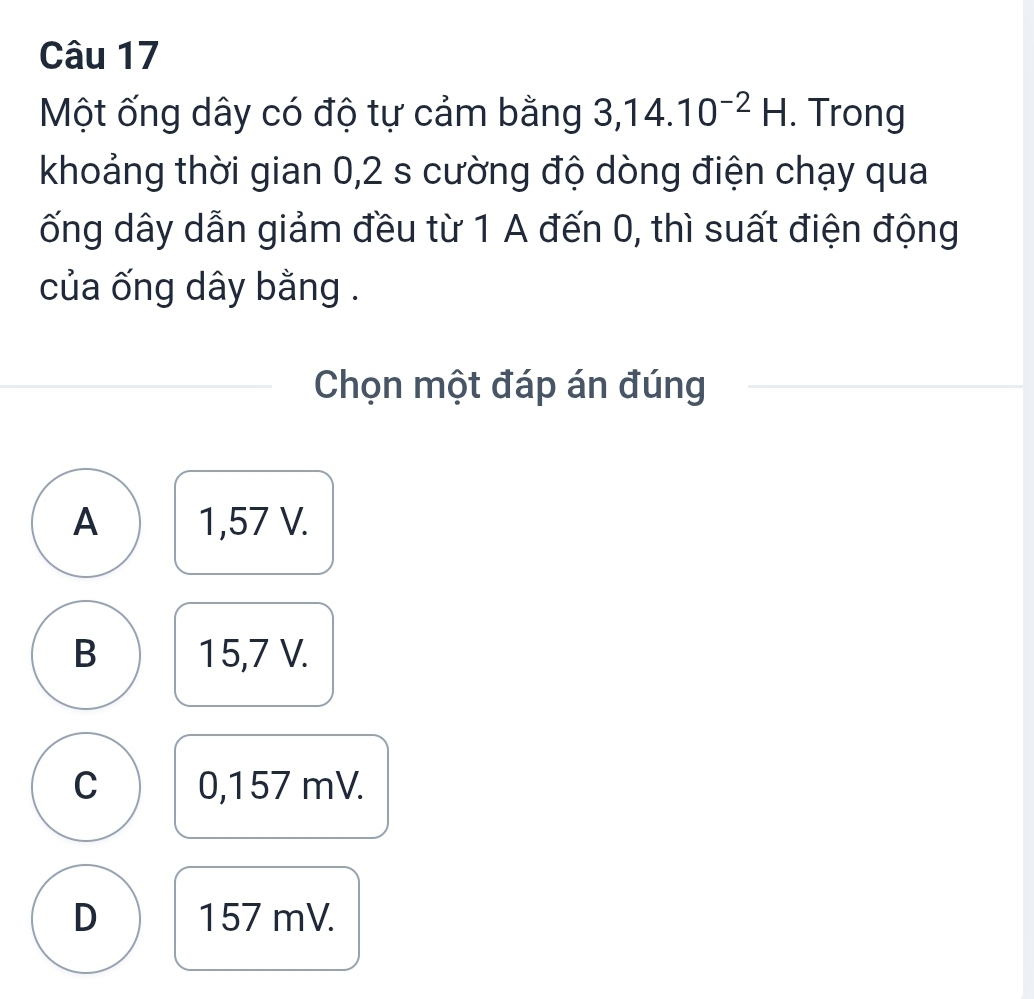Select the 157 mV. answer box
Screen dimensions: 1034x999
pyautogui.click(x=267, y=918)
